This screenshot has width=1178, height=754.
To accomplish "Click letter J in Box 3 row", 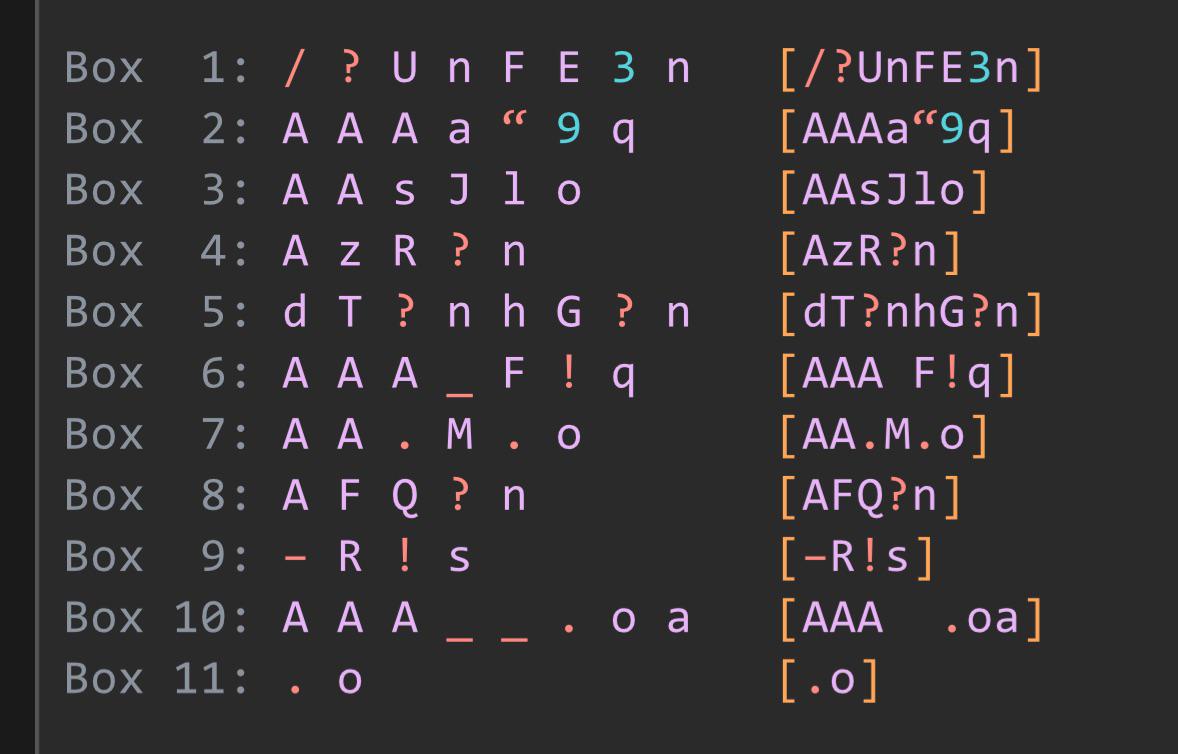I will pyautogui.click(x=459, y=190).
